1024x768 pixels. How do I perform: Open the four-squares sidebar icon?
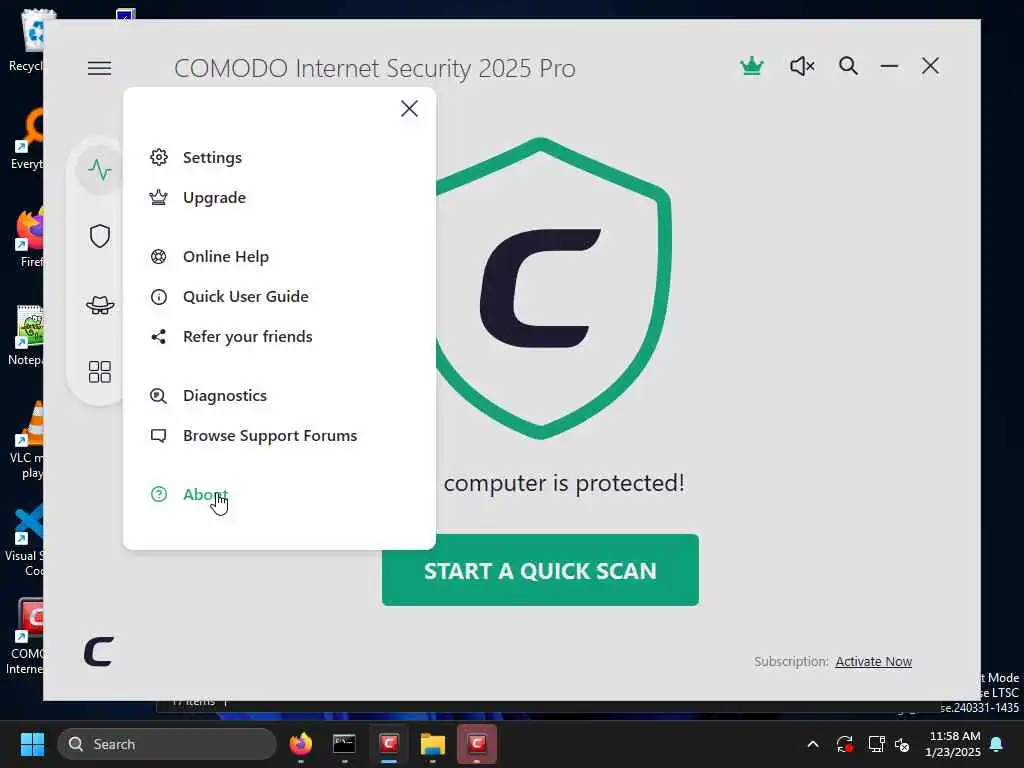100,372
